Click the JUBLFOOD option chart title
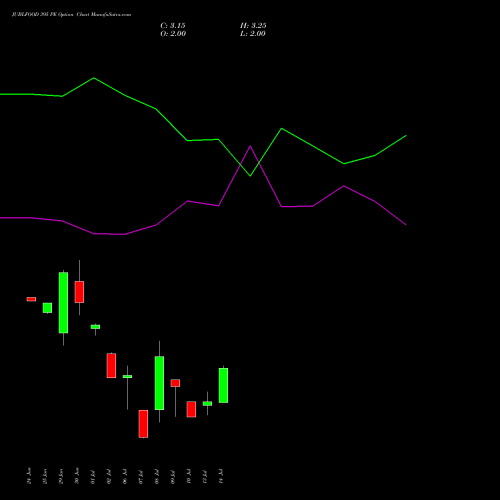Image resolution: width=500 pixels, height=500 pixels. (x=71, y=15)
